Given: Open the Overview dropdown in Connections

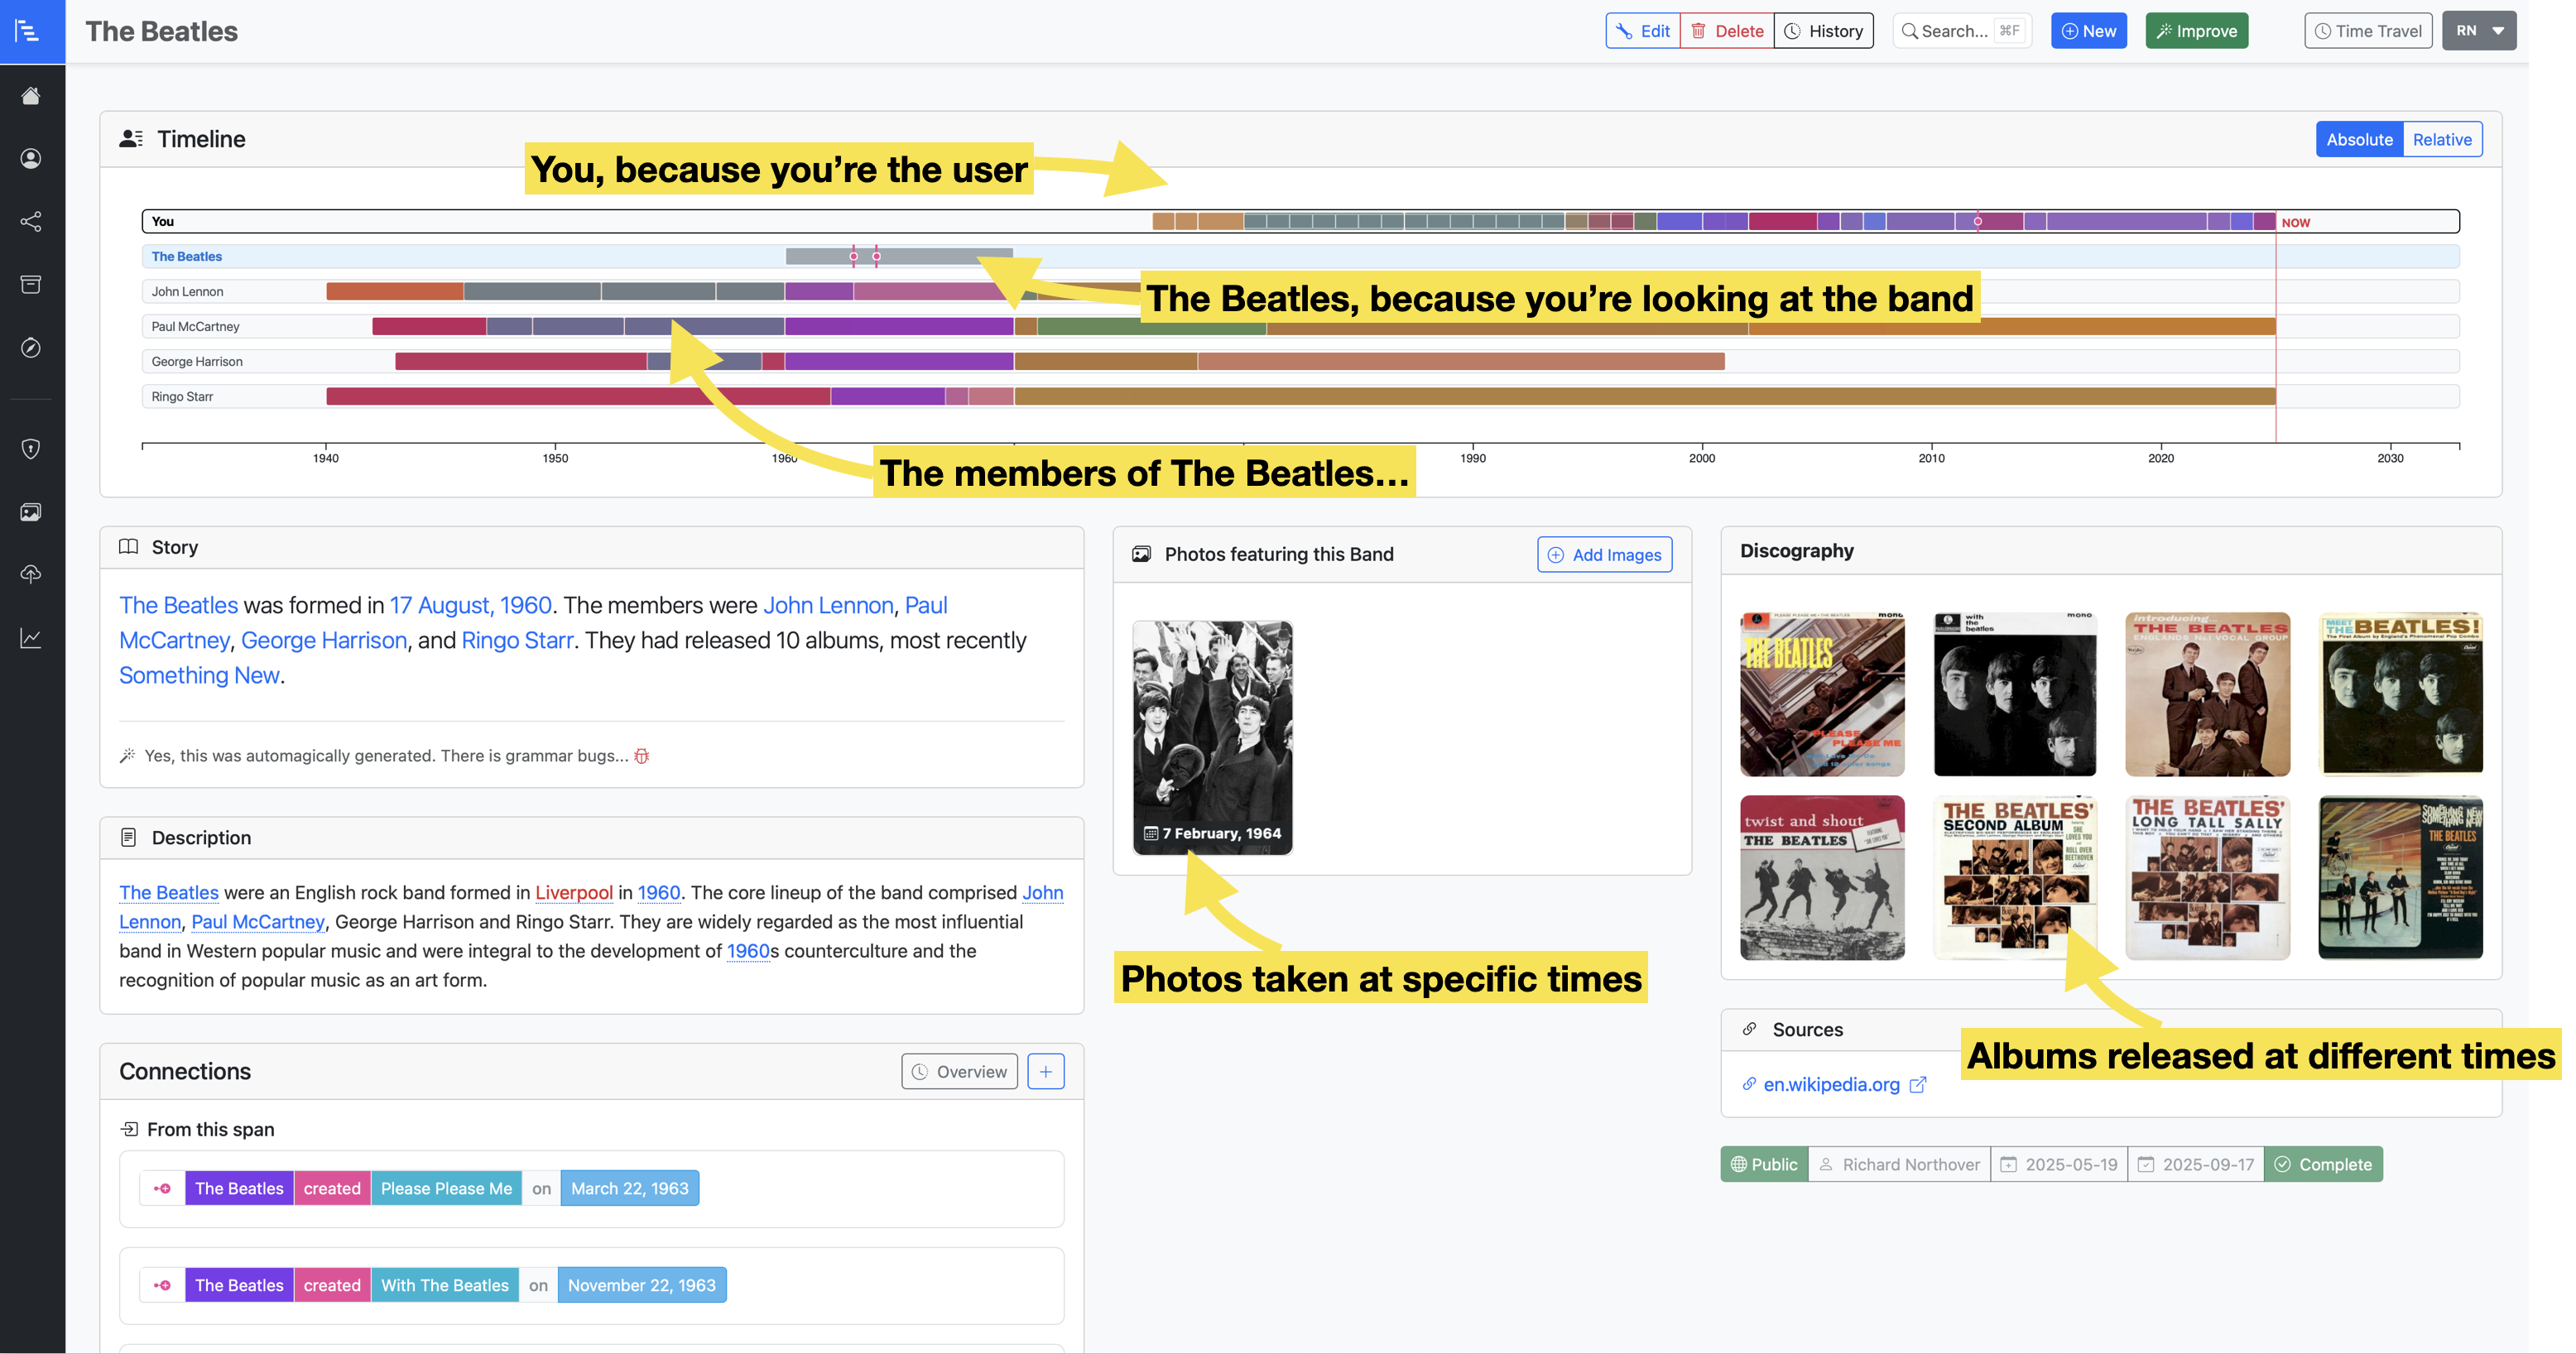Looking at the screenshot, I should 958,1071.
